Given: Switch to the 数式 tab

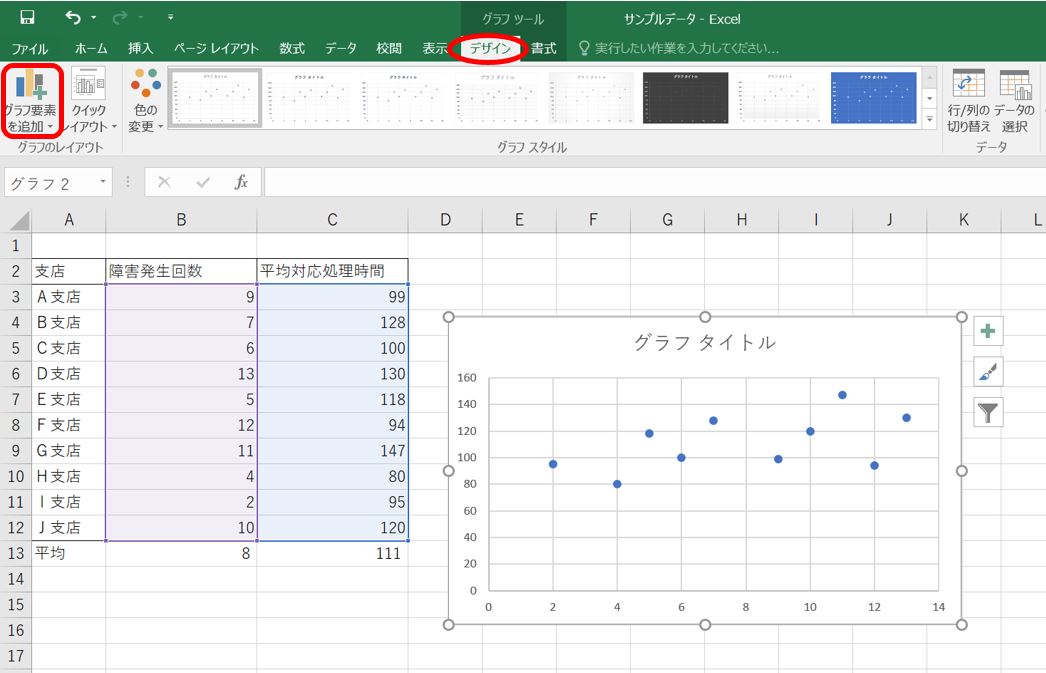Looking at the screenshot, I should click(292, 48).
